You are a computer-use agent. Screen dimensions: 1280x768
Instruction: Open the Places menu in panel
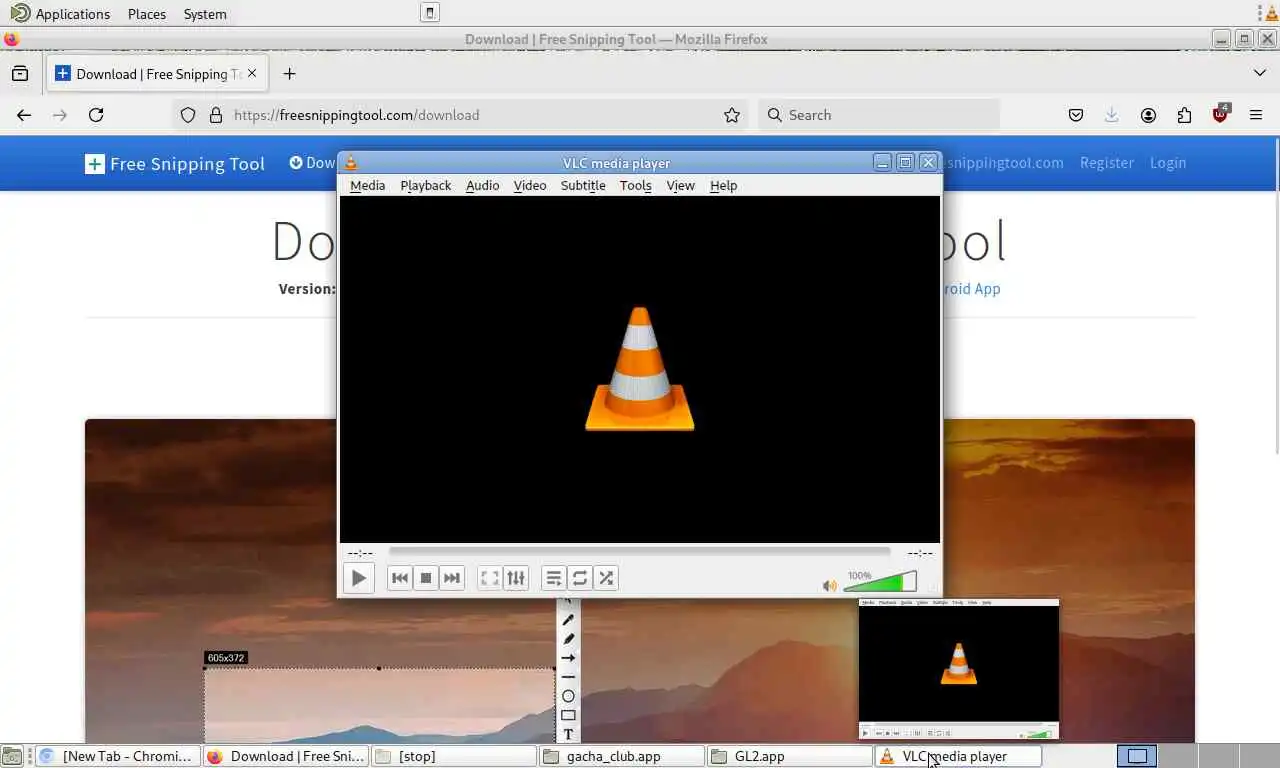(147, 14)
